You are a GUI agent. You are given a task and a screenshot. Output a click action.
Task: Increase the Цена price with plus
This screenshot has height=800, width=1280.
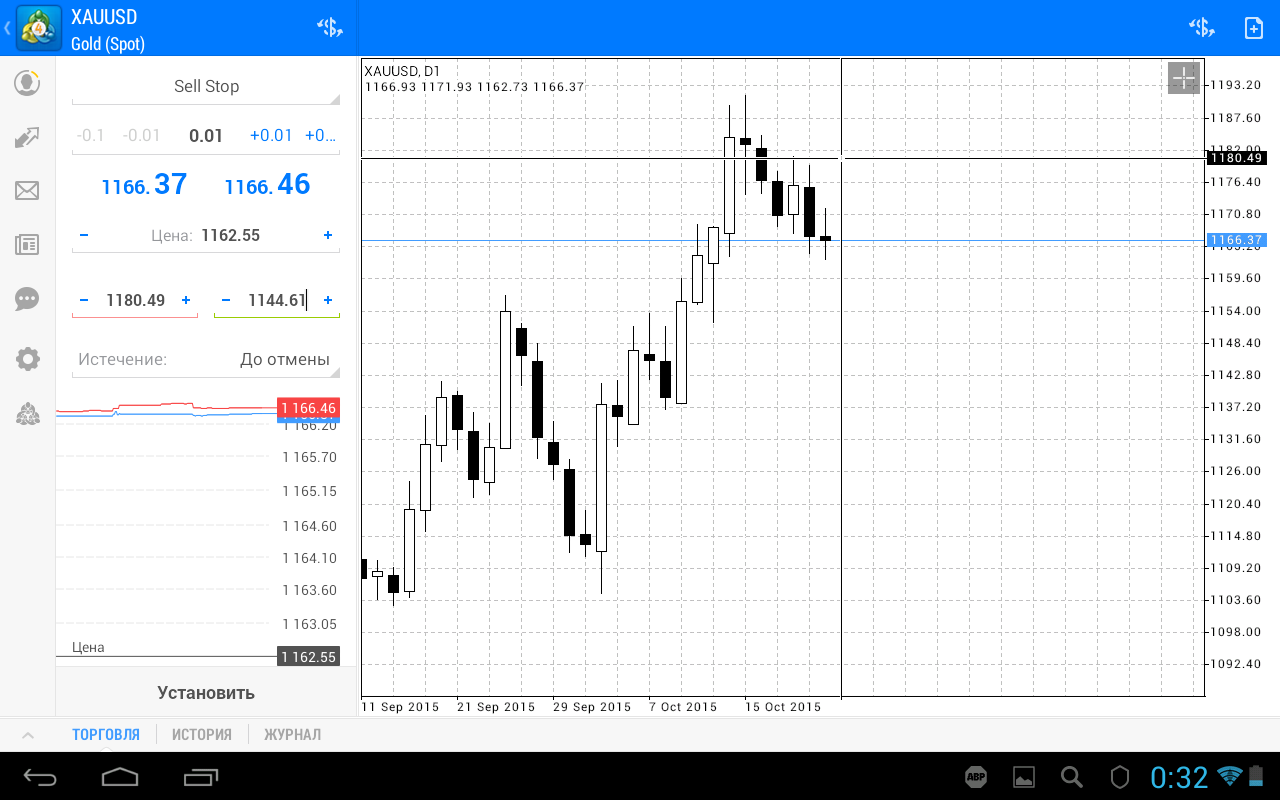[x=328, y=235]
